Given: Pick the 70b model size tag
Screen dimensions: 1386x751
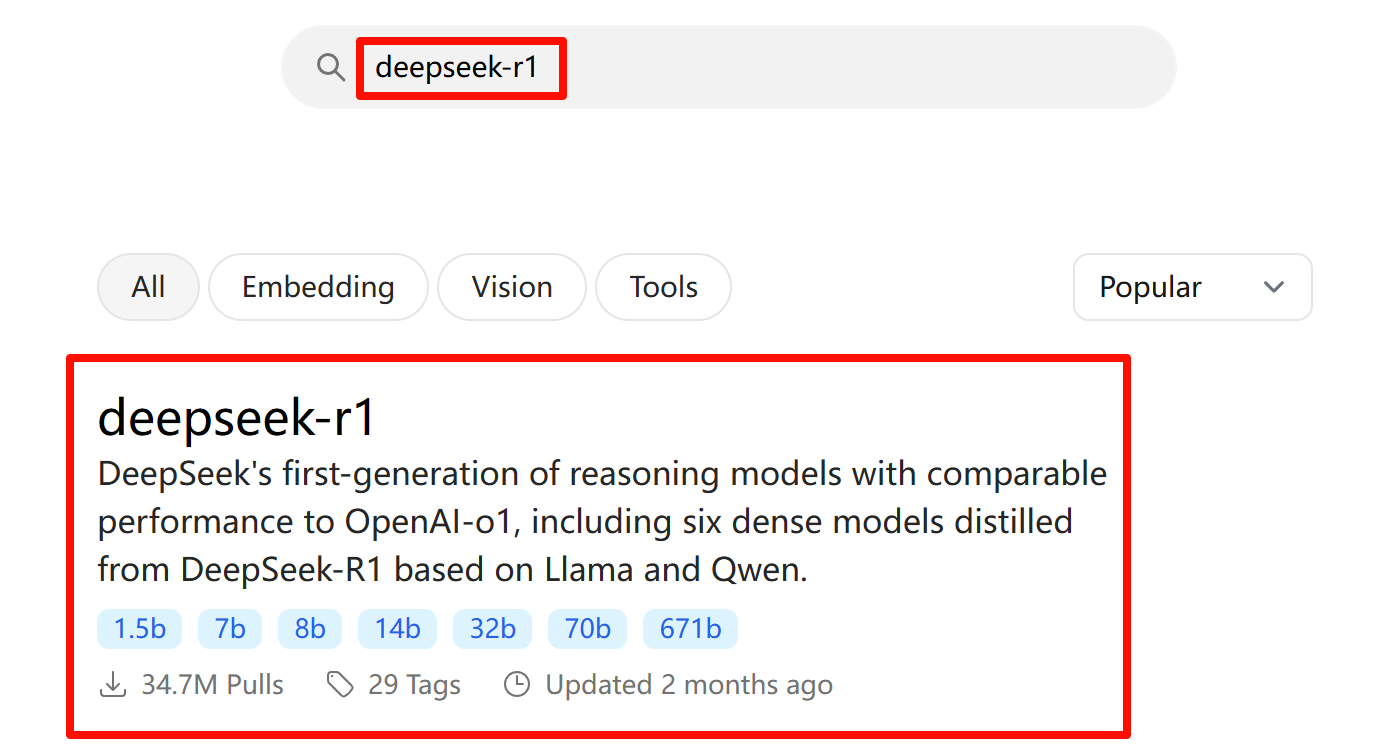Looking at the screenshot, I should (587, 629).
